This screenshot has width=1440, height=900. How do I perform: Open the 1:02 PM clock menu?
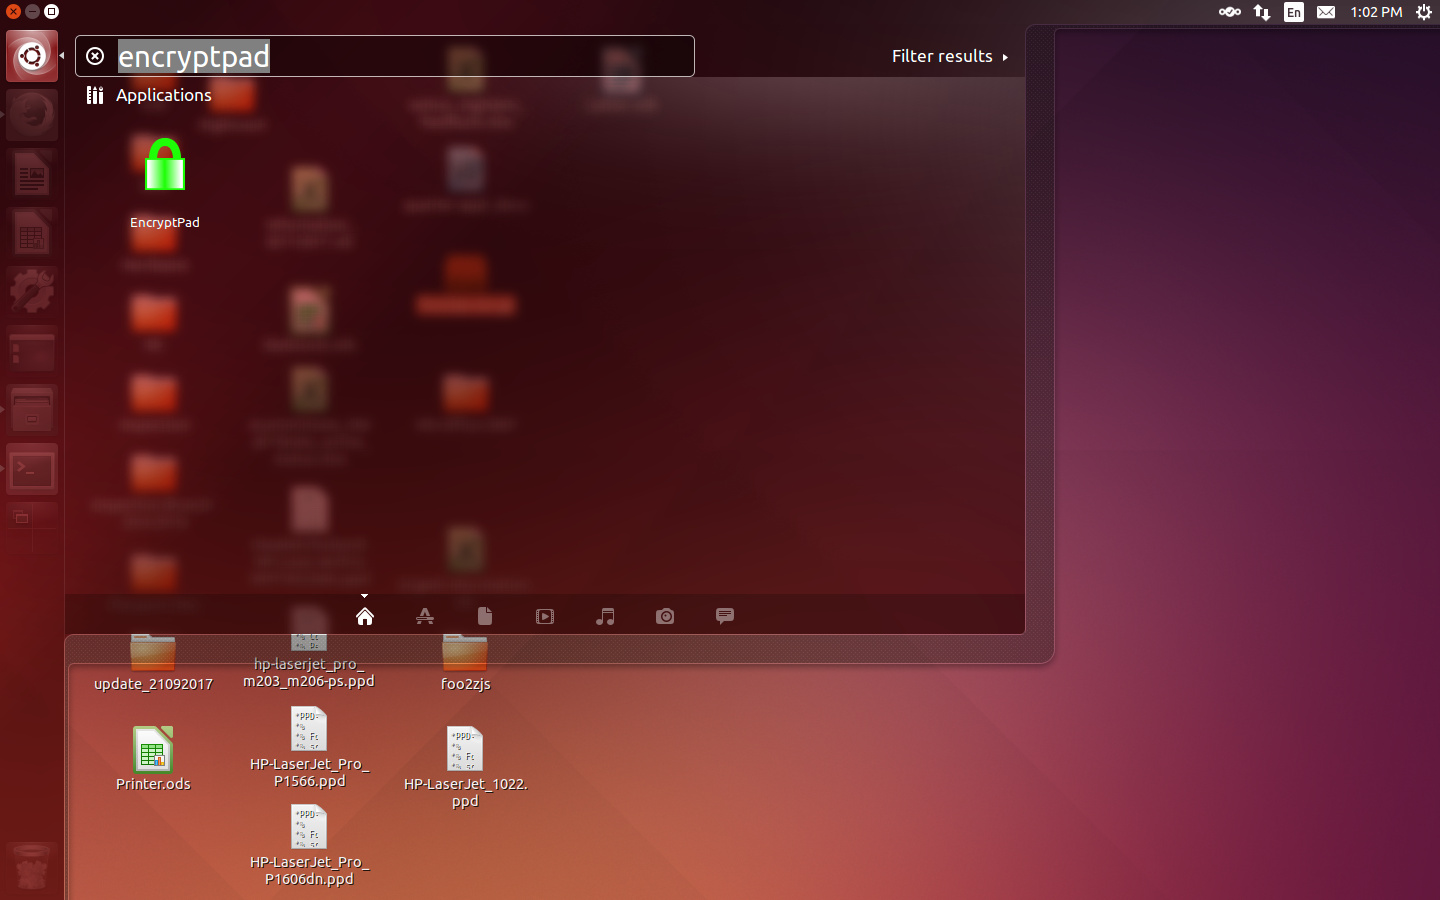[1376, 12]
